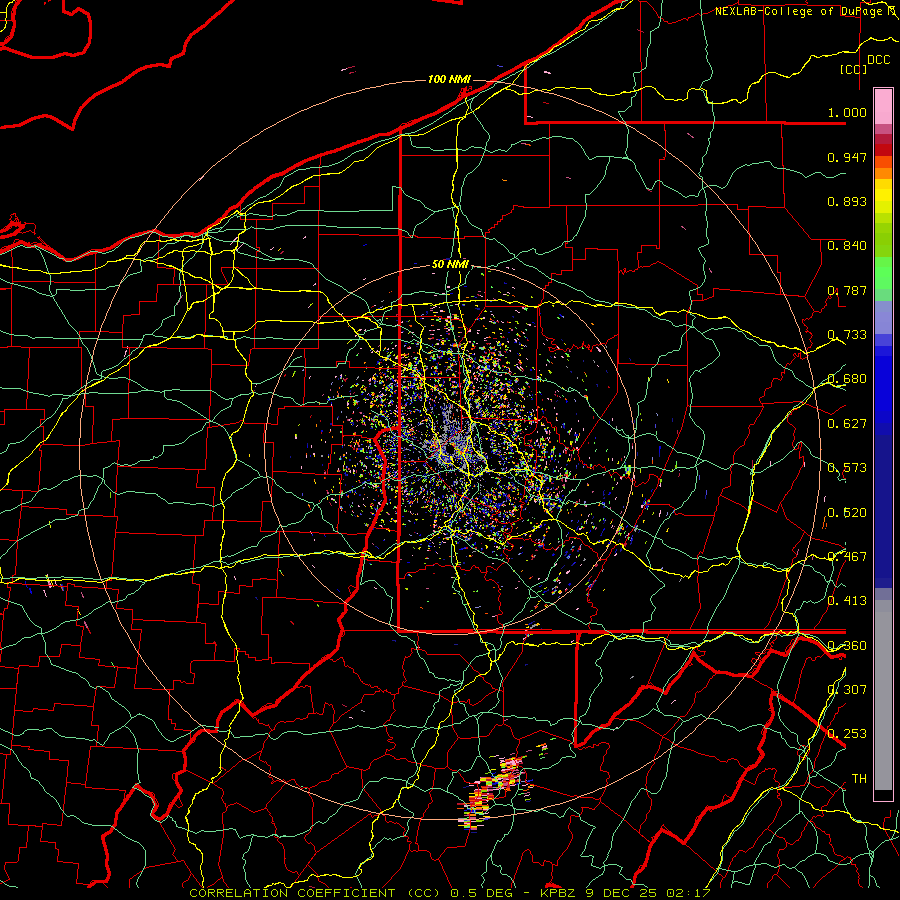Click the TH threshold label

click(x=859, y=779)
